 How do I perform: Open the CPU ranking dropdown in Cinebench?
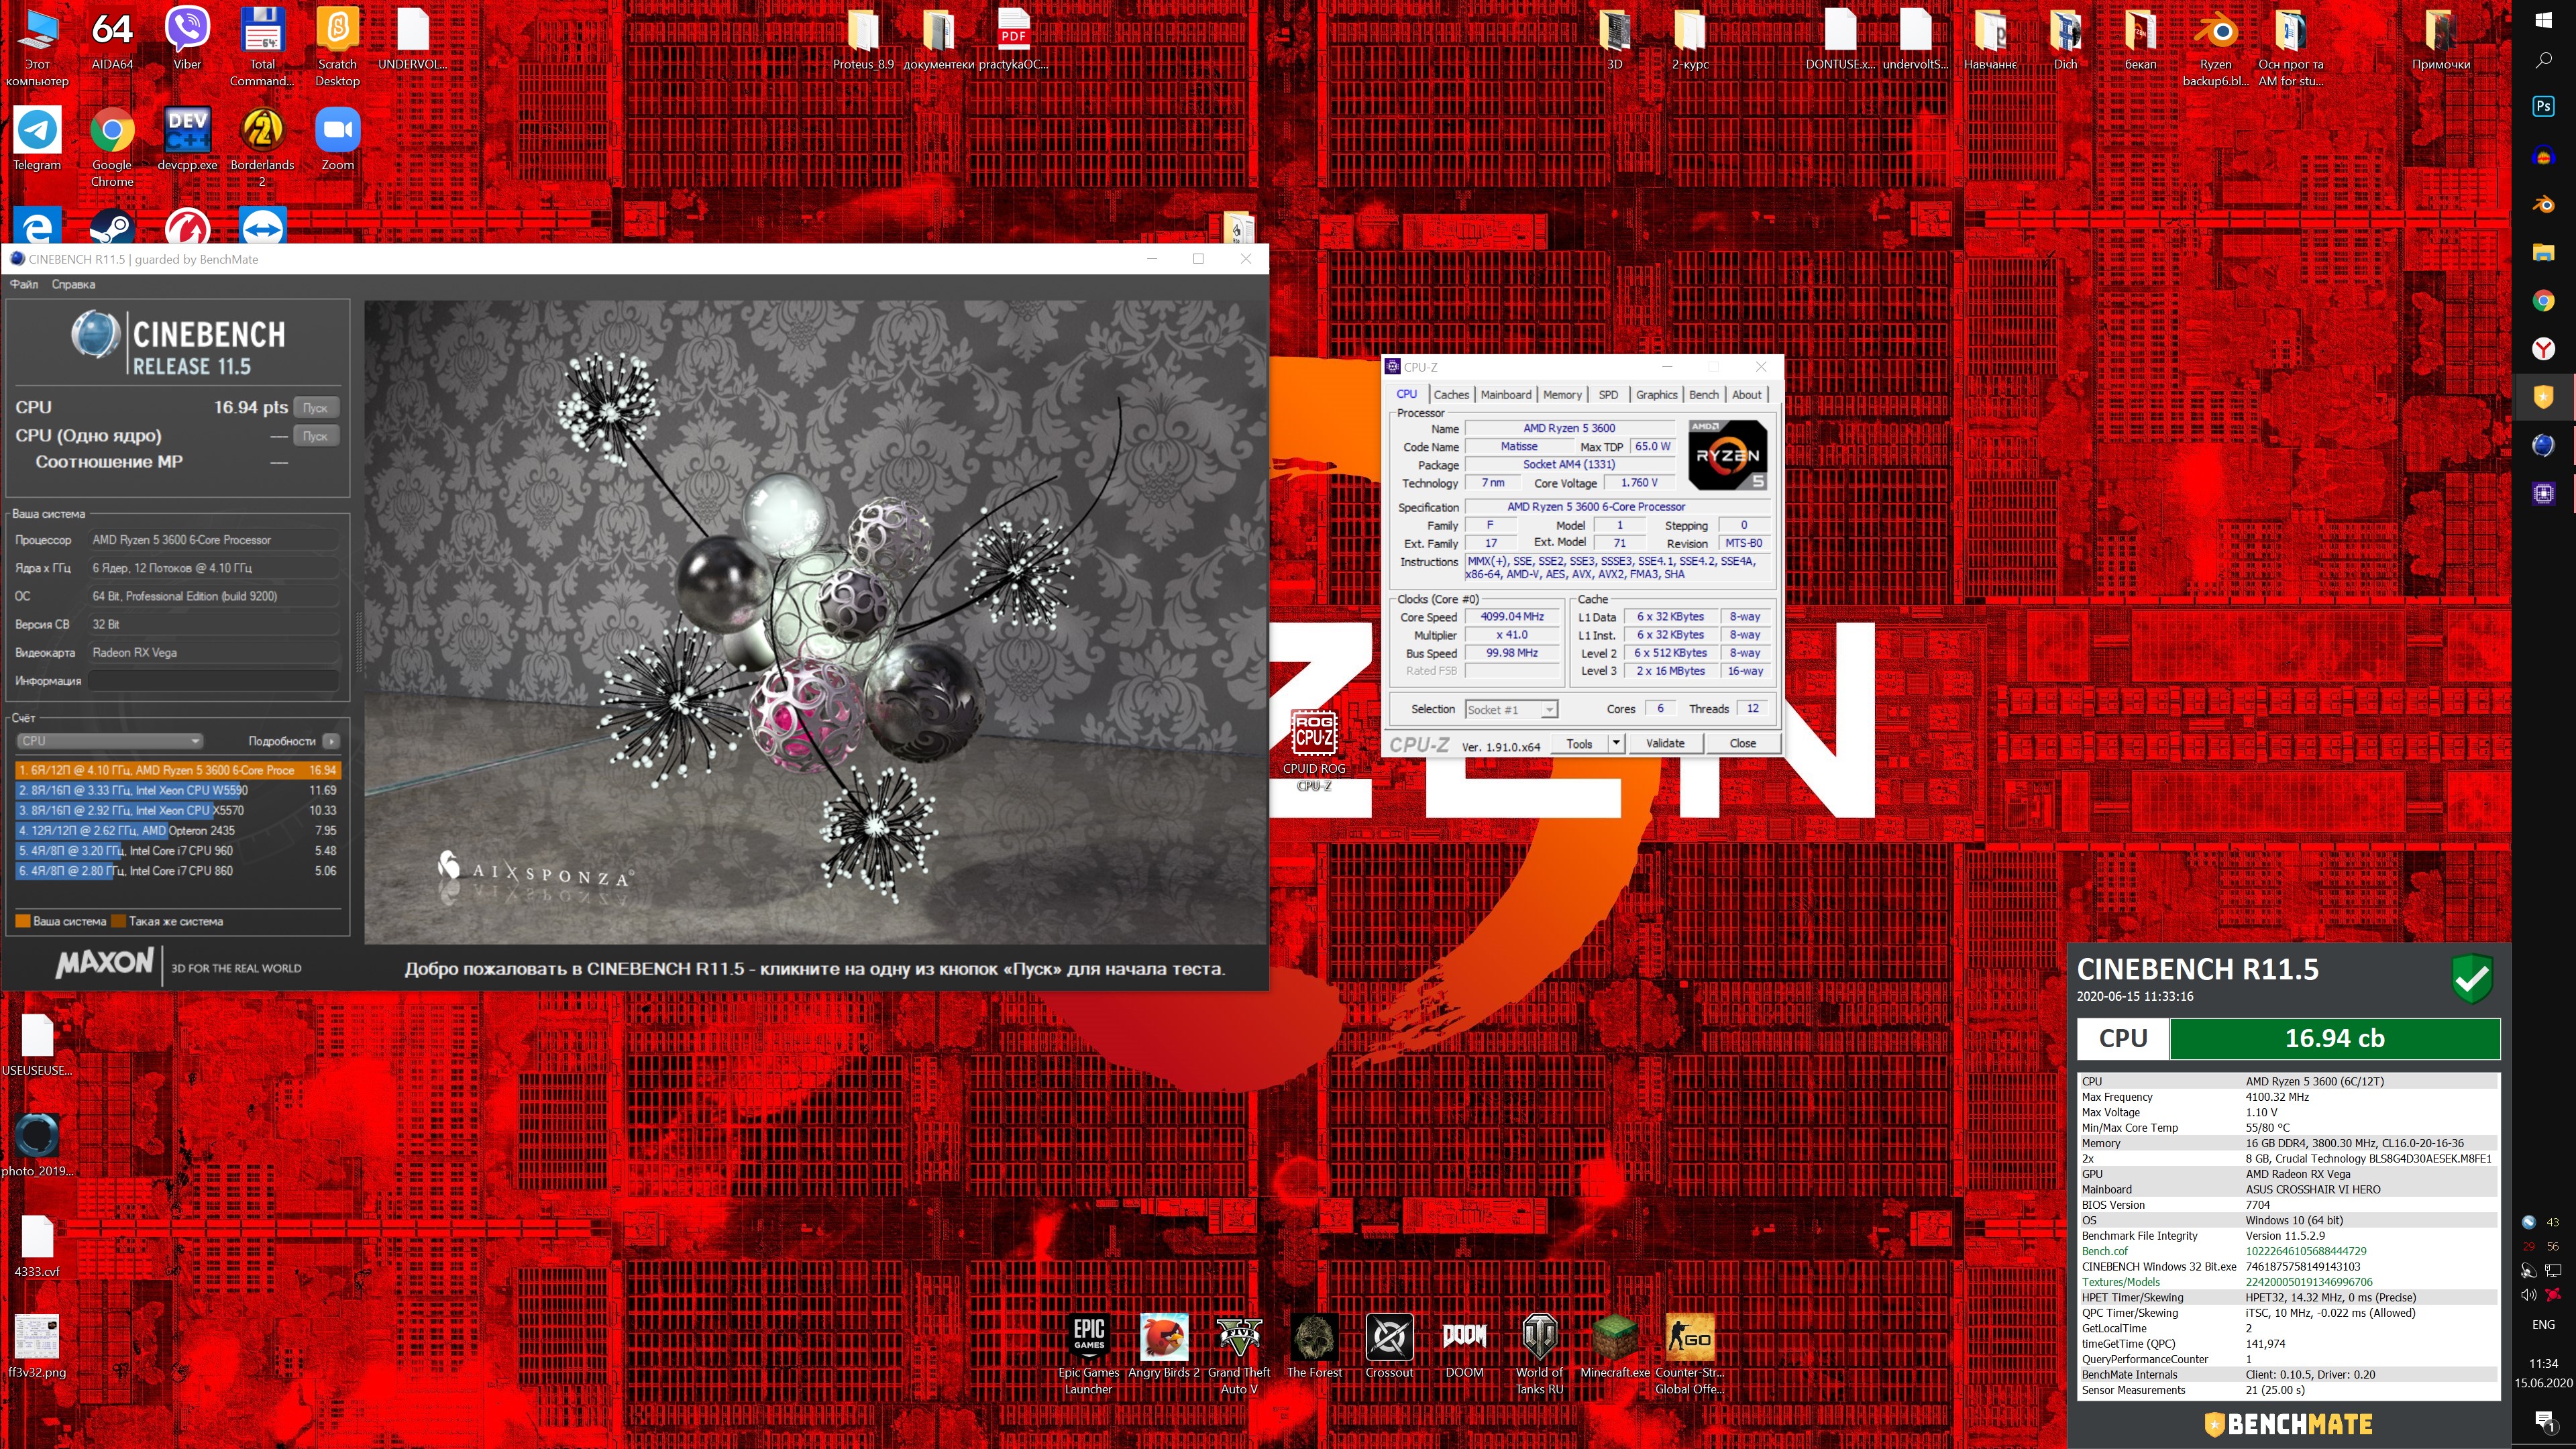(x=109, y=741)
